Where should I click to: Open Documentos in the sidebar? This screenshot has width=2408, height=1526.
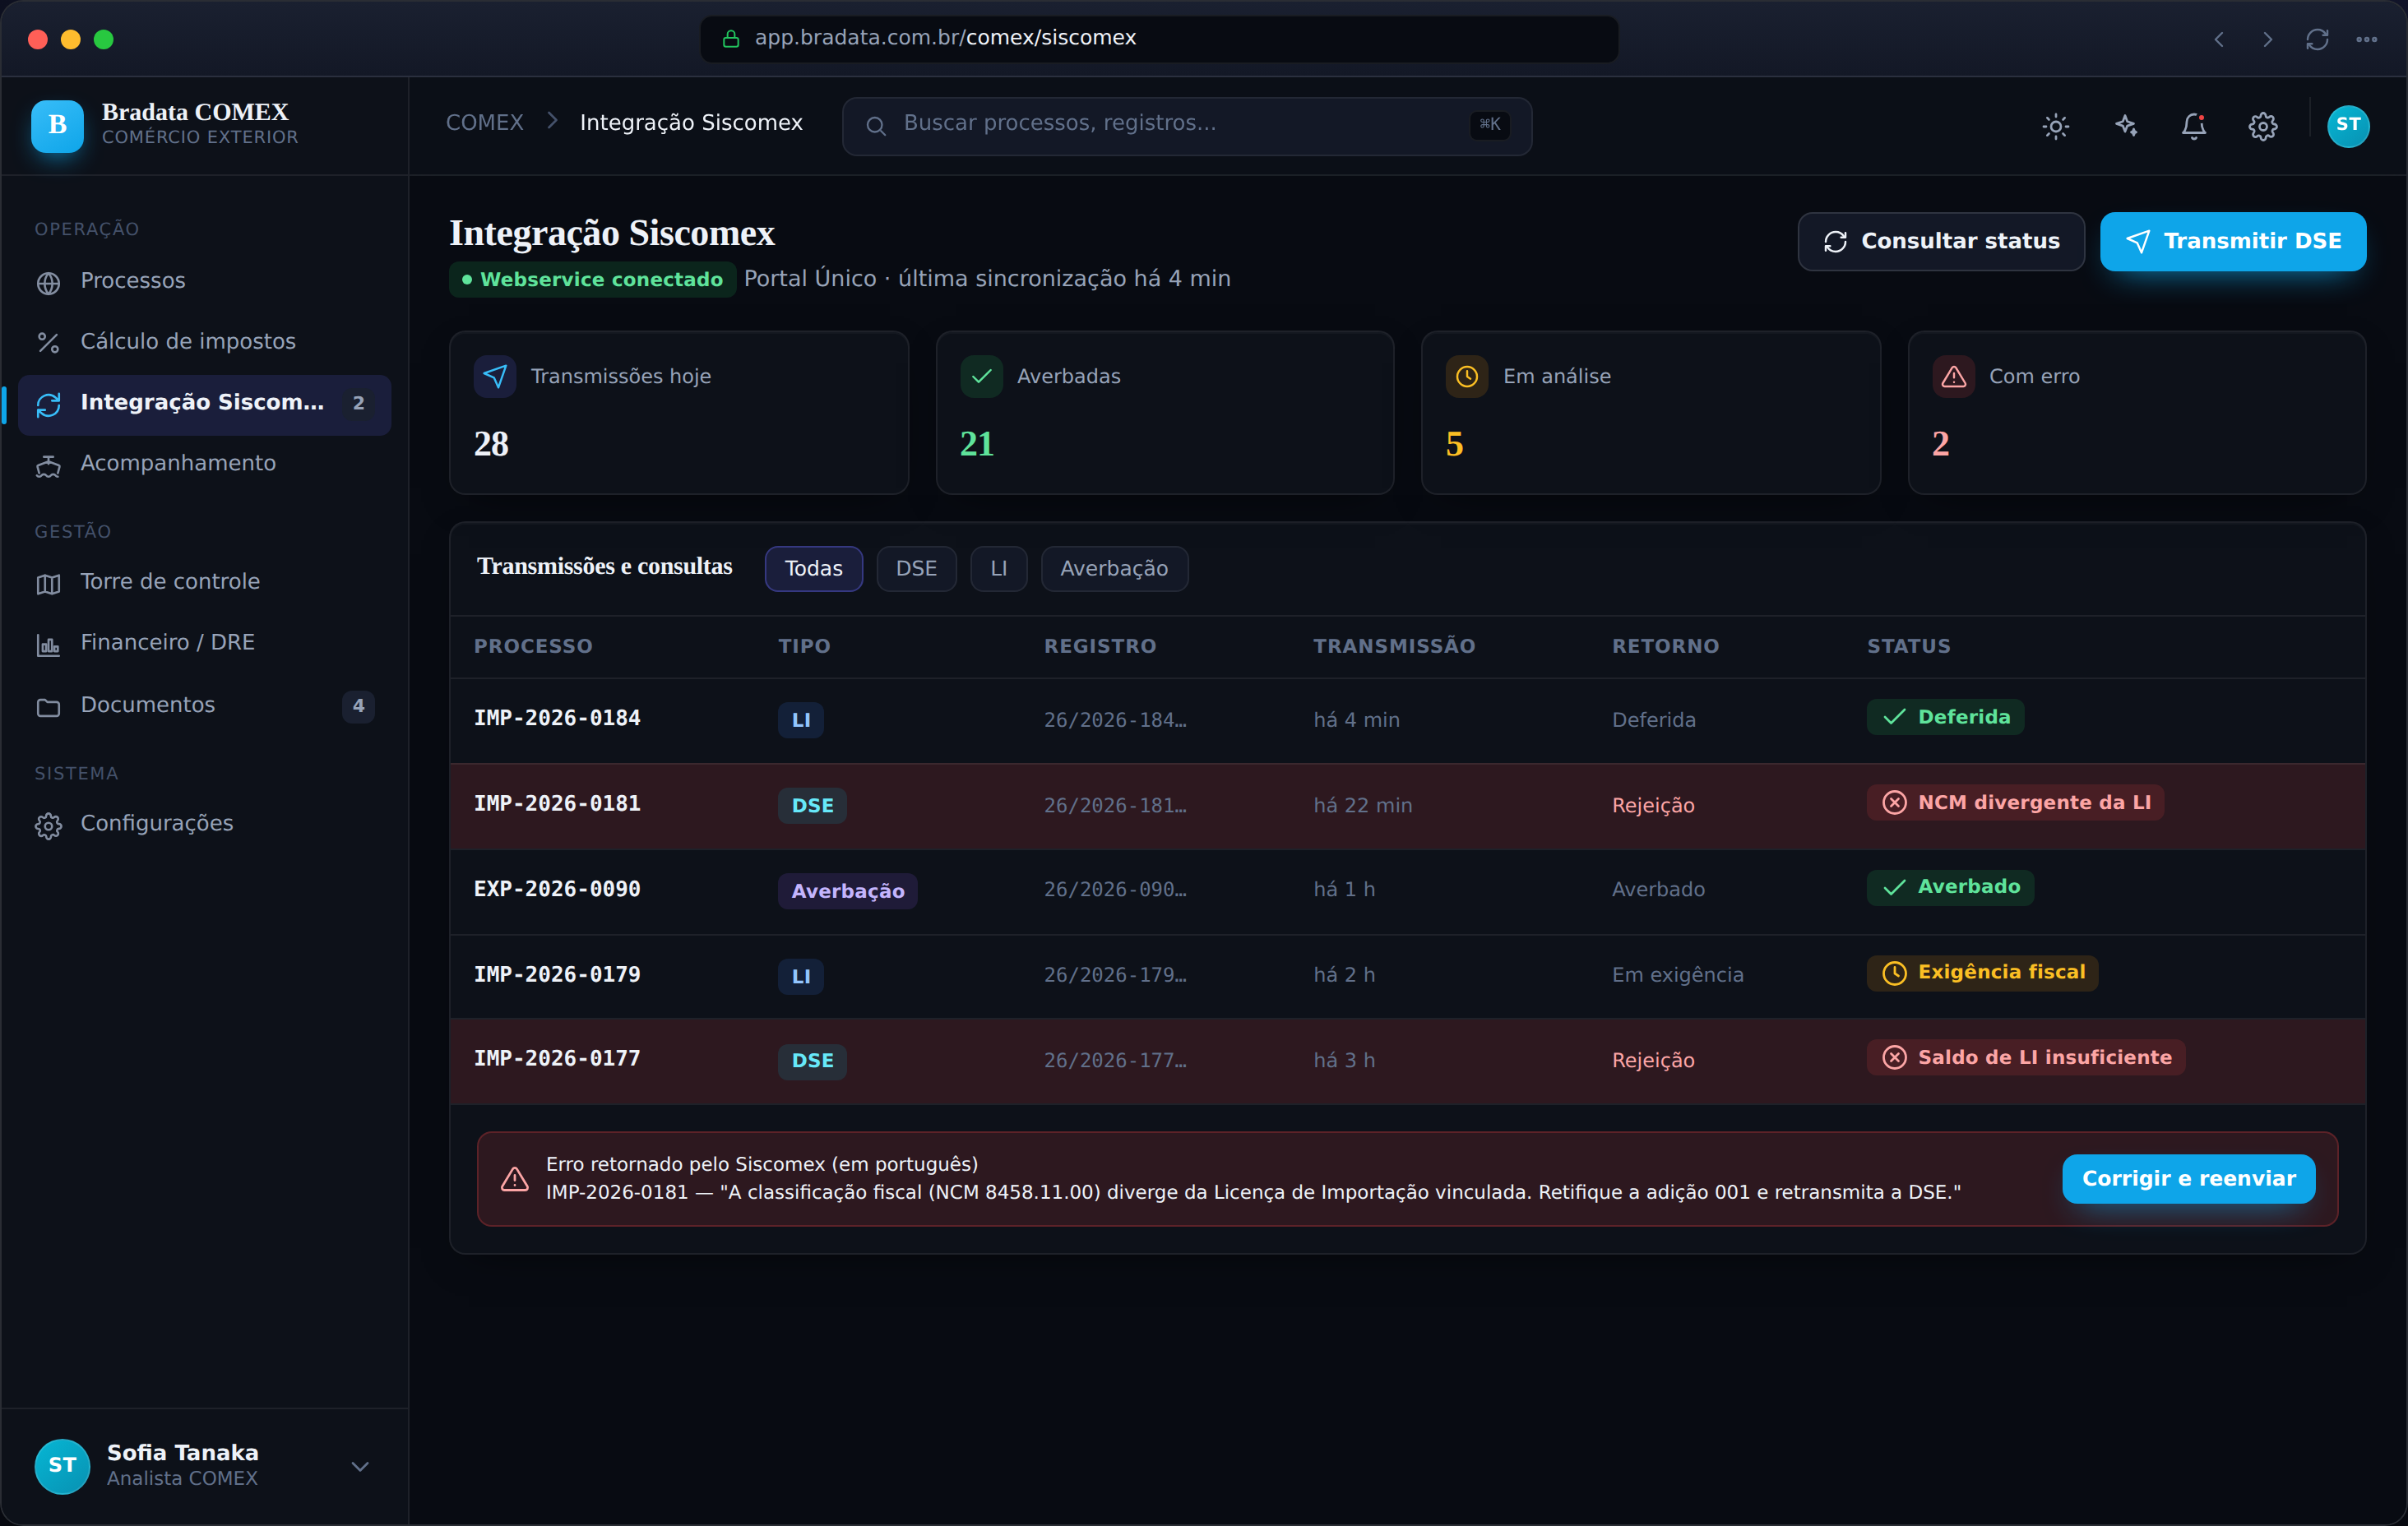(x=204, y=706)
